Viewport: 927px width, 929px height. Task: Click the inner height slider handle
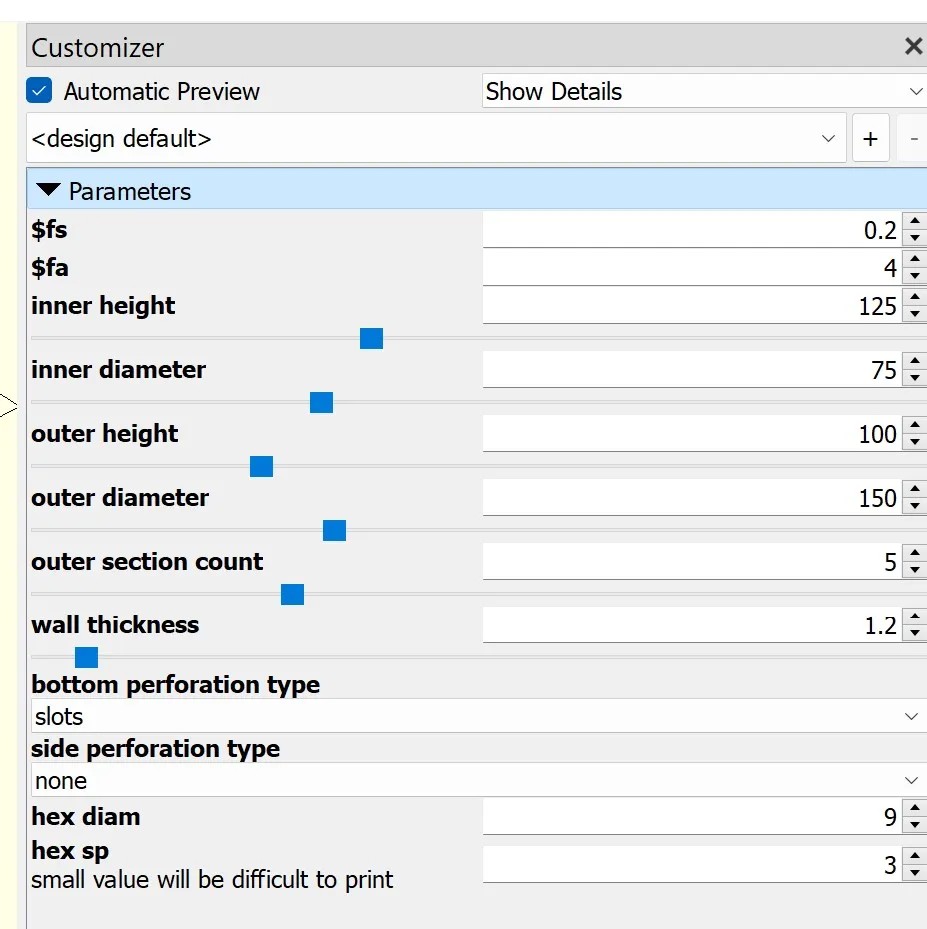pyautogui.click(x=371, y=339)
